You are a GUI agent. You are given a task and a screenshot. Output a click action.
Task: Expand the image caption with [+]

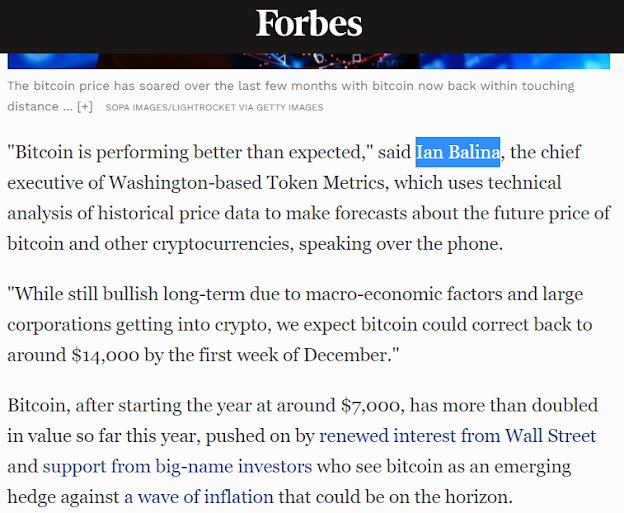point(85,106)
